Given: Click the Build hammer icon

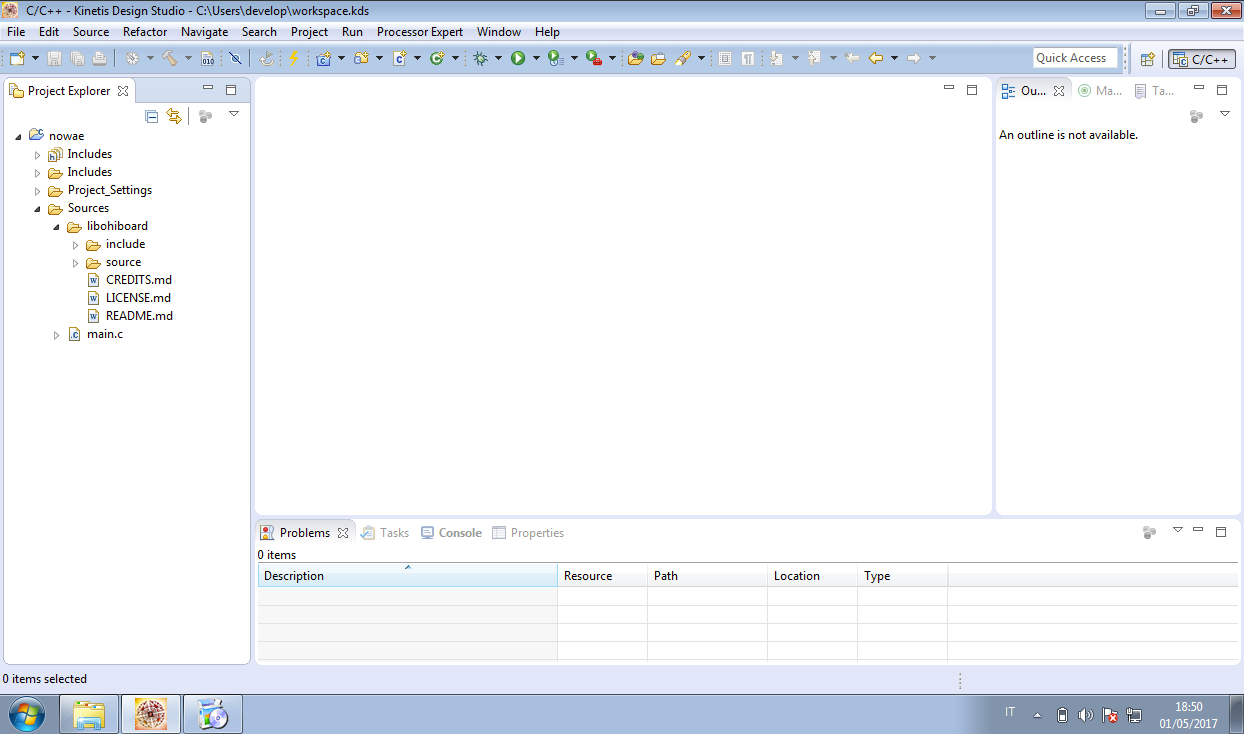Looking at the screenshot, I should [x=170, y=58].
